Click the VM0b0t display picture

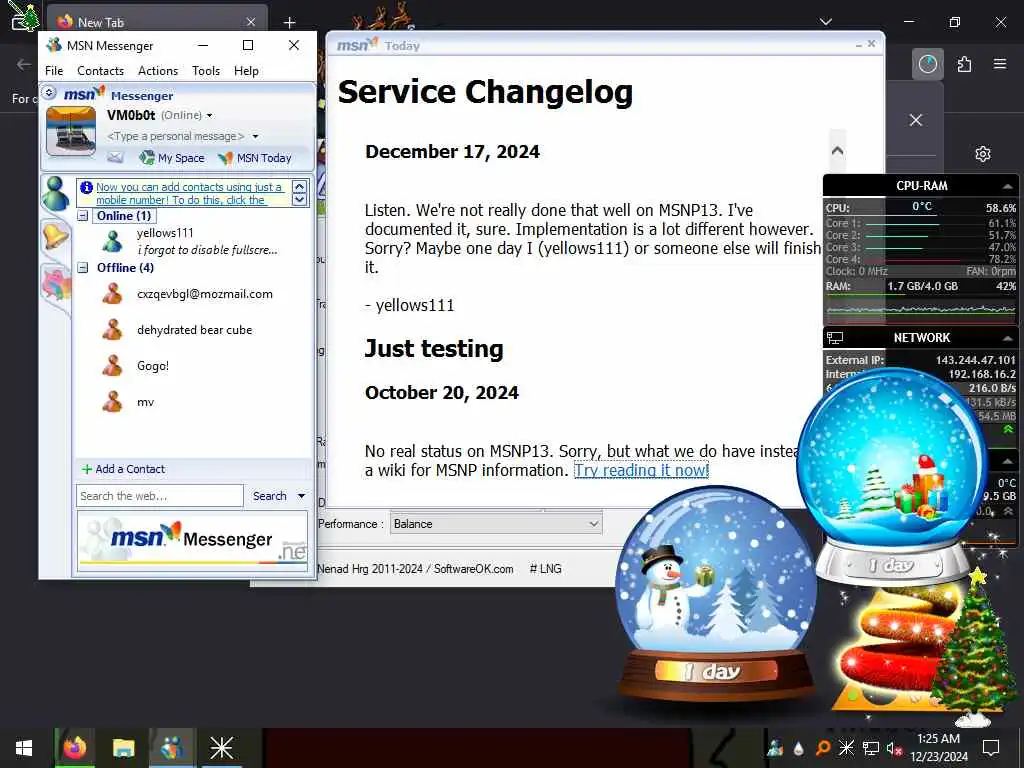(71, 132)
